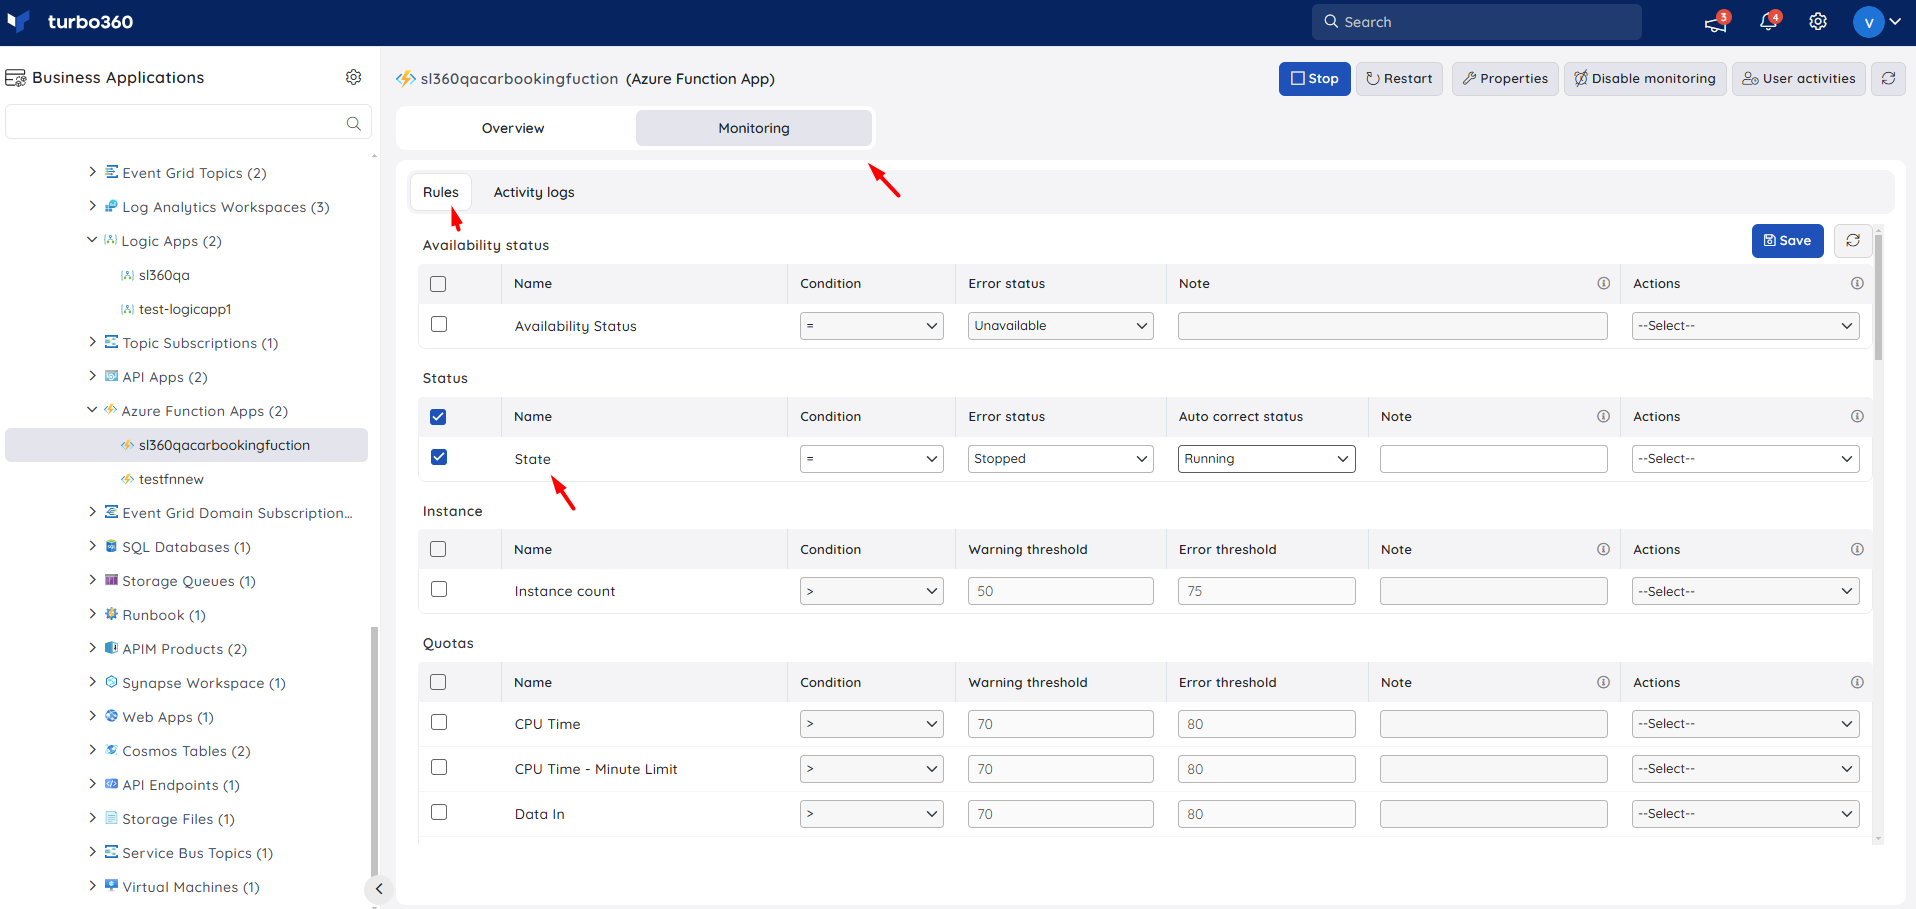
Task: Click Actions info icon in Quotas header
Action: [x=1857, y=682]
